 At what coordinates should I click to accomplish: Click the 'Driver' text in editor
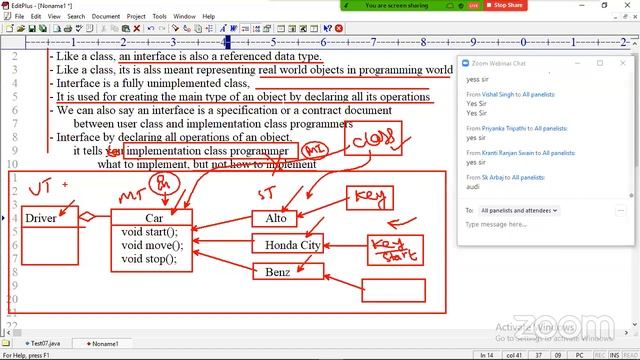click(x=41, y=218)
